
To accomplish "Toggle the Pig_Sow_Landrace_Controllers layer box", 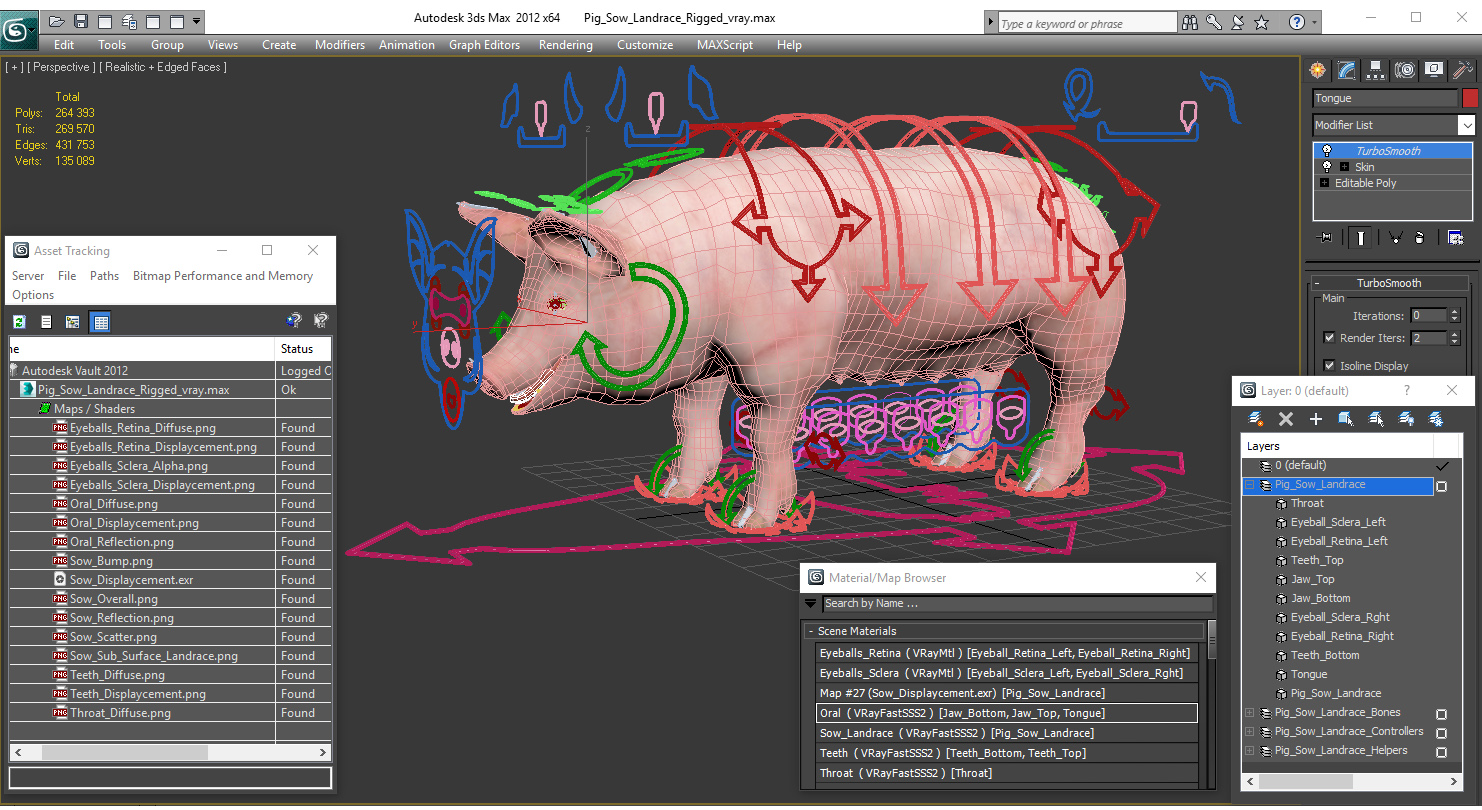I will pos(1441,733).
